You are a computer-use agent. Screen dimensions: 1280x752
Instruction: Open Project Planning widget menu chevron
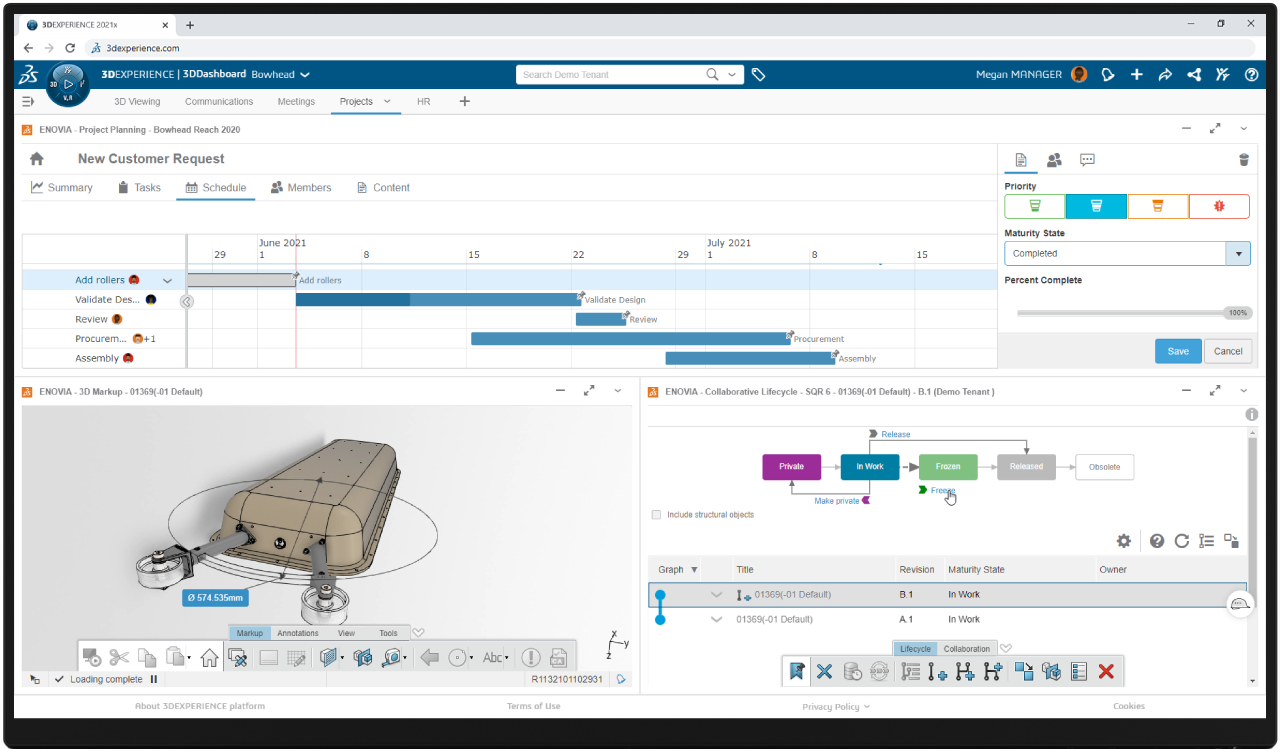click(x=1244, y=129)
